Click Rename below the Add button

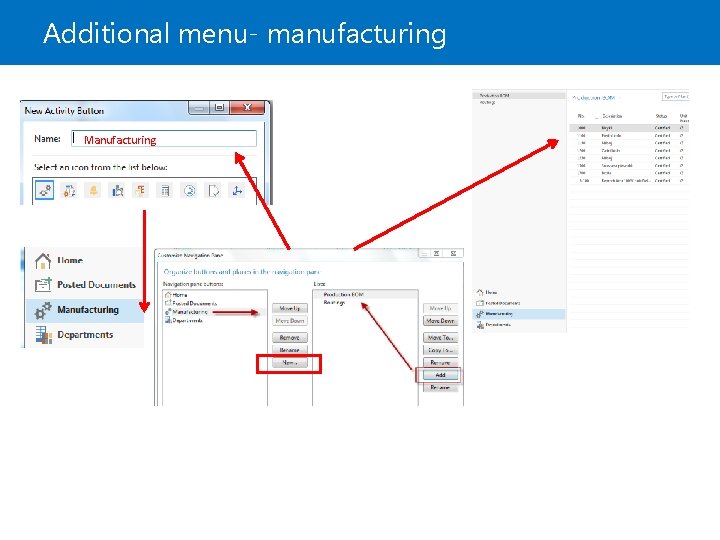pyautogui.click(x=440, y=388)
